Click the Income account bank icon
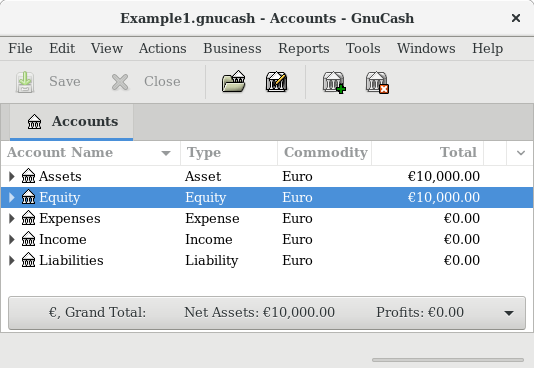The width and height of the screenshot is (534, 368). pyautogui.click(x=28, y=240)
